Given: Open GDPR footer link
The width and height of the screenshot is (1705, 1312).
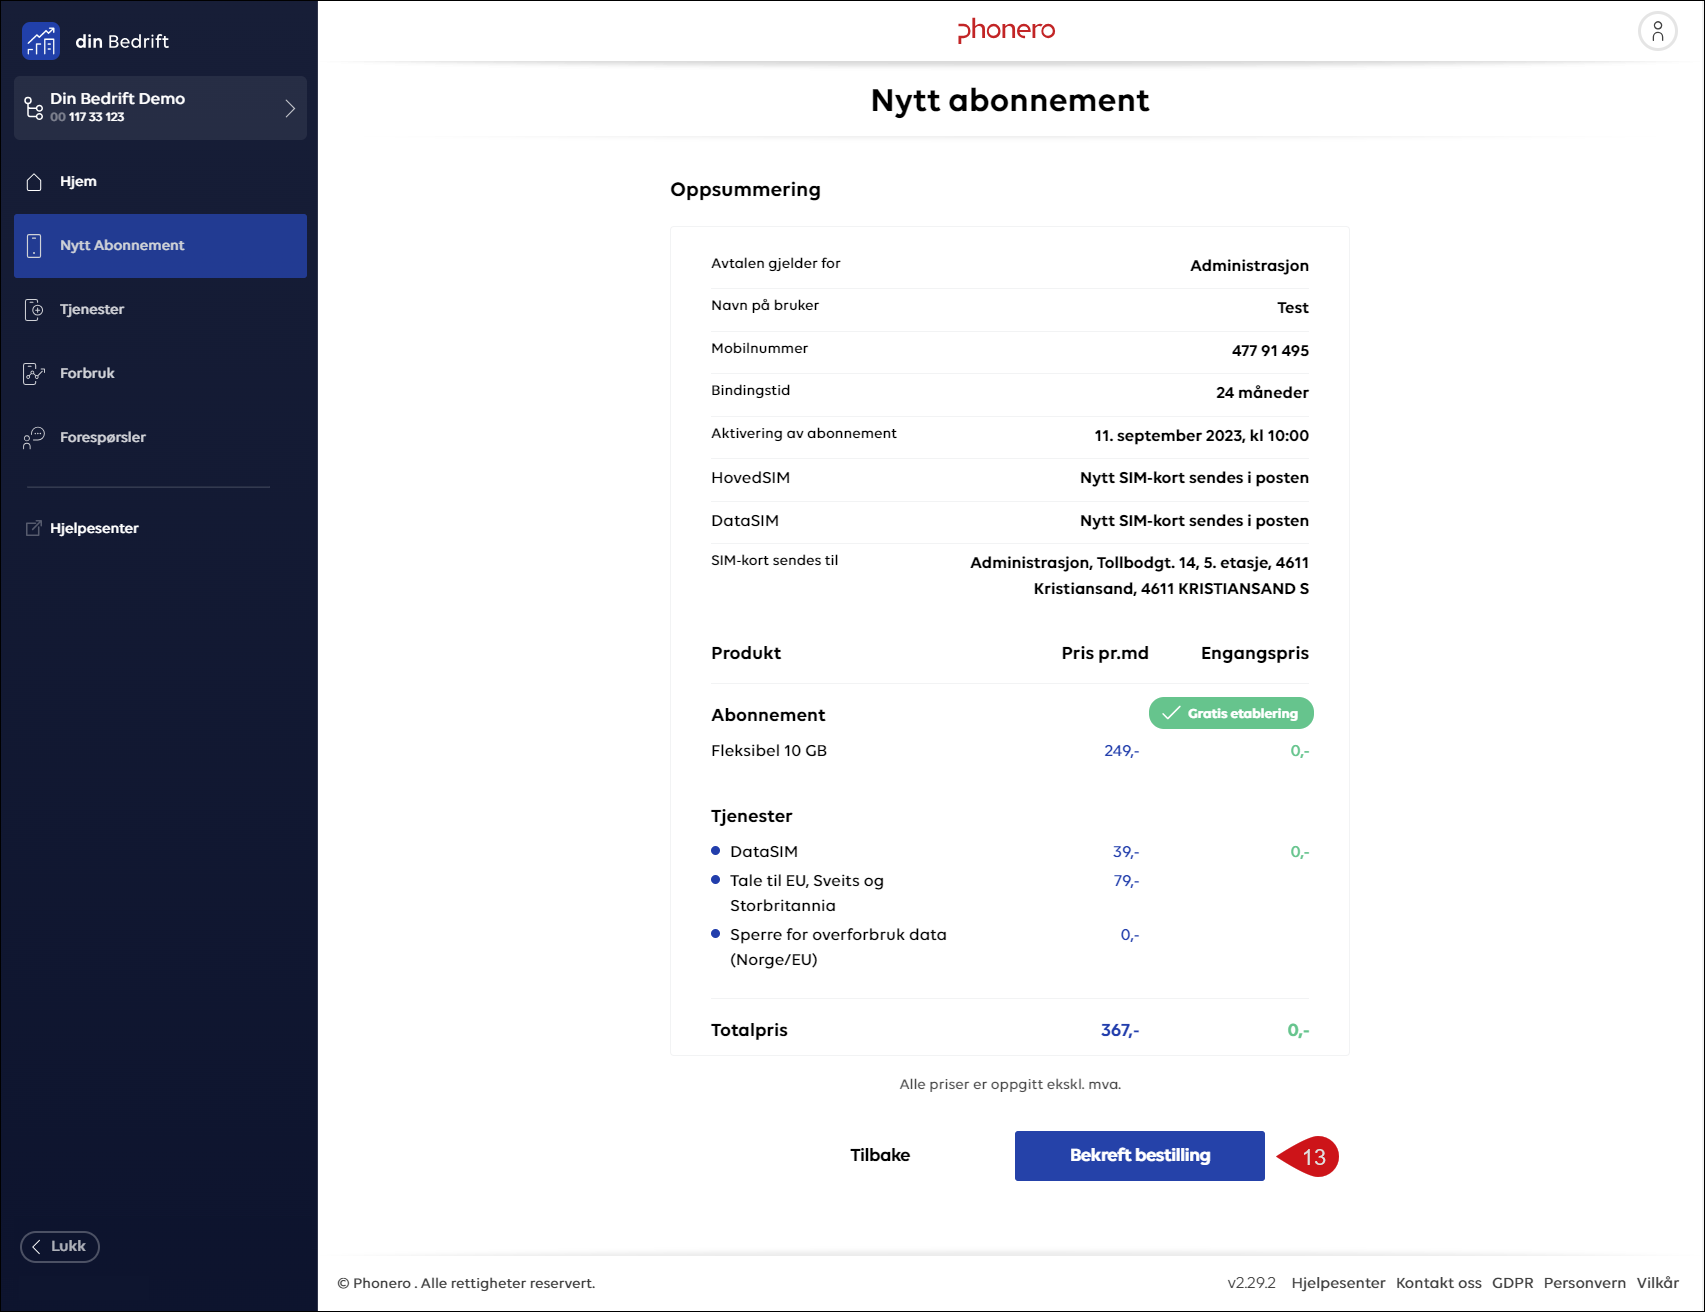Looking at the screenshot, I should (x=1512, y=1283).
